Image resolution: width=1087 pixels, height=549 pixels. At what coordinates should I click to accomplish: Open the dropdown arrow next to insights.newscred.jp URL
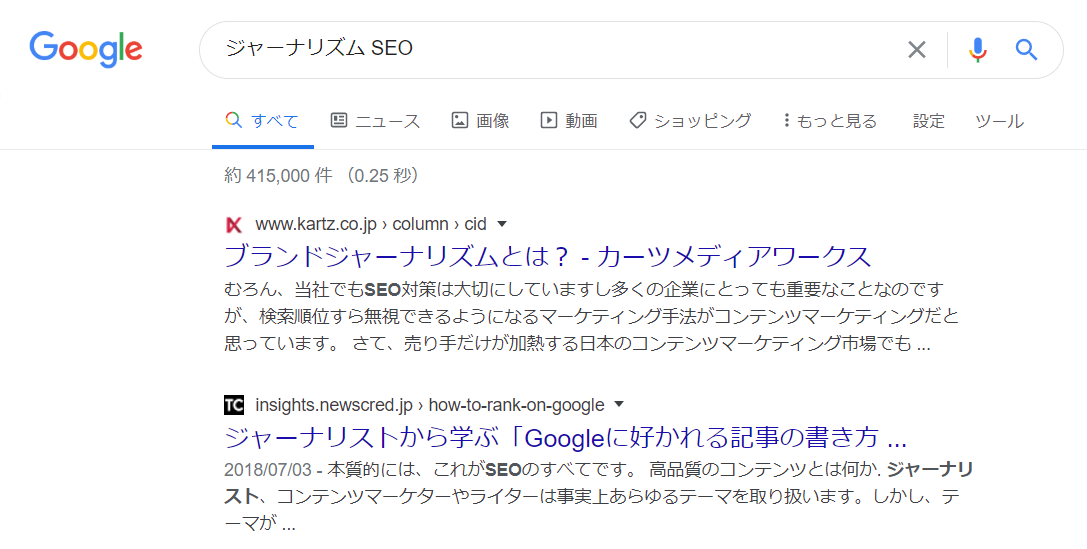click(619, 404)
